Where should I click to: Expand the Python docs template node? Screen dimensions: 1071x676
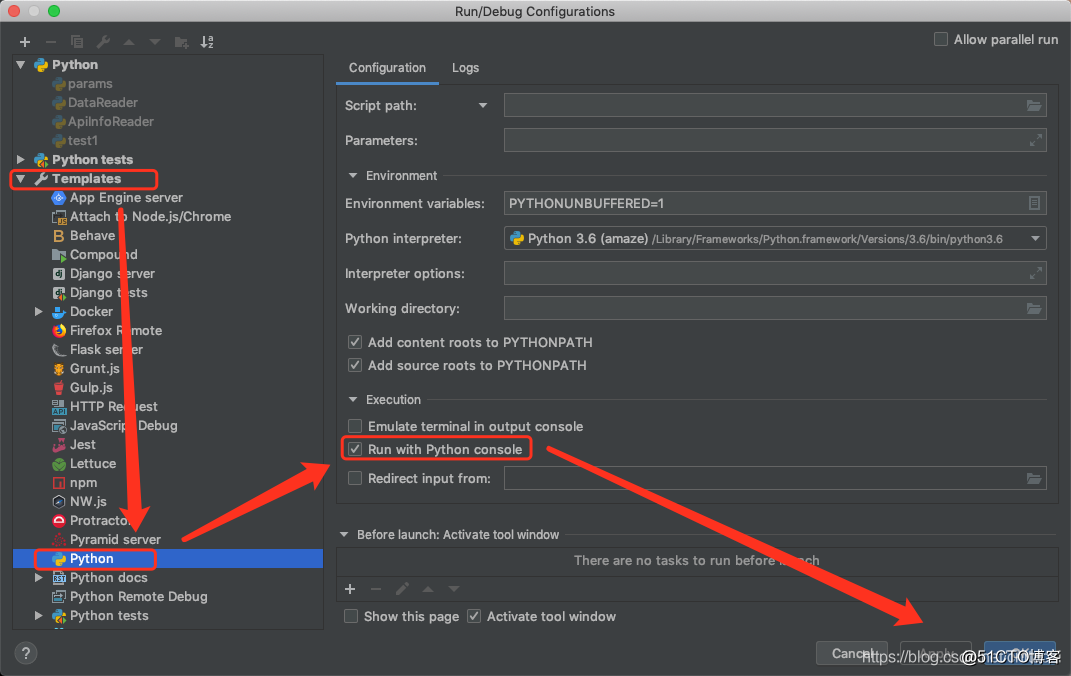pos(39,578)
